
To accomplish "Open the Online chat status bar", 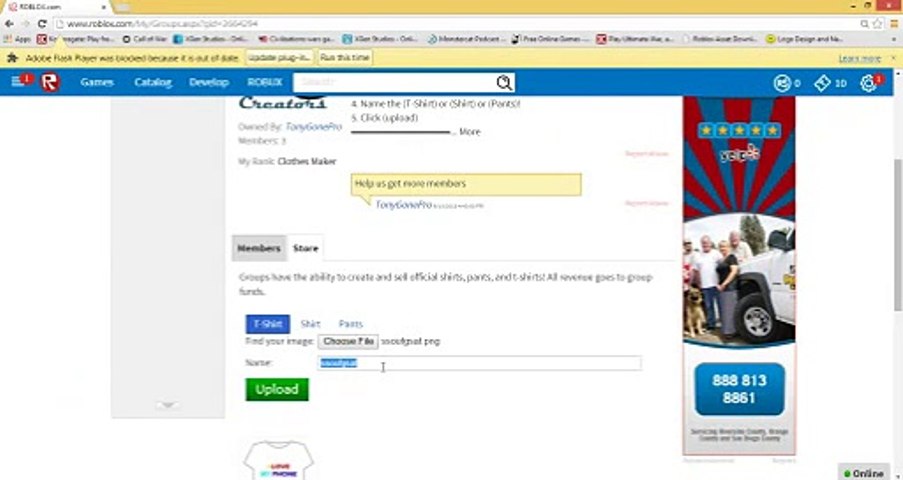I will pyautogui.click(x=864, y=473).
